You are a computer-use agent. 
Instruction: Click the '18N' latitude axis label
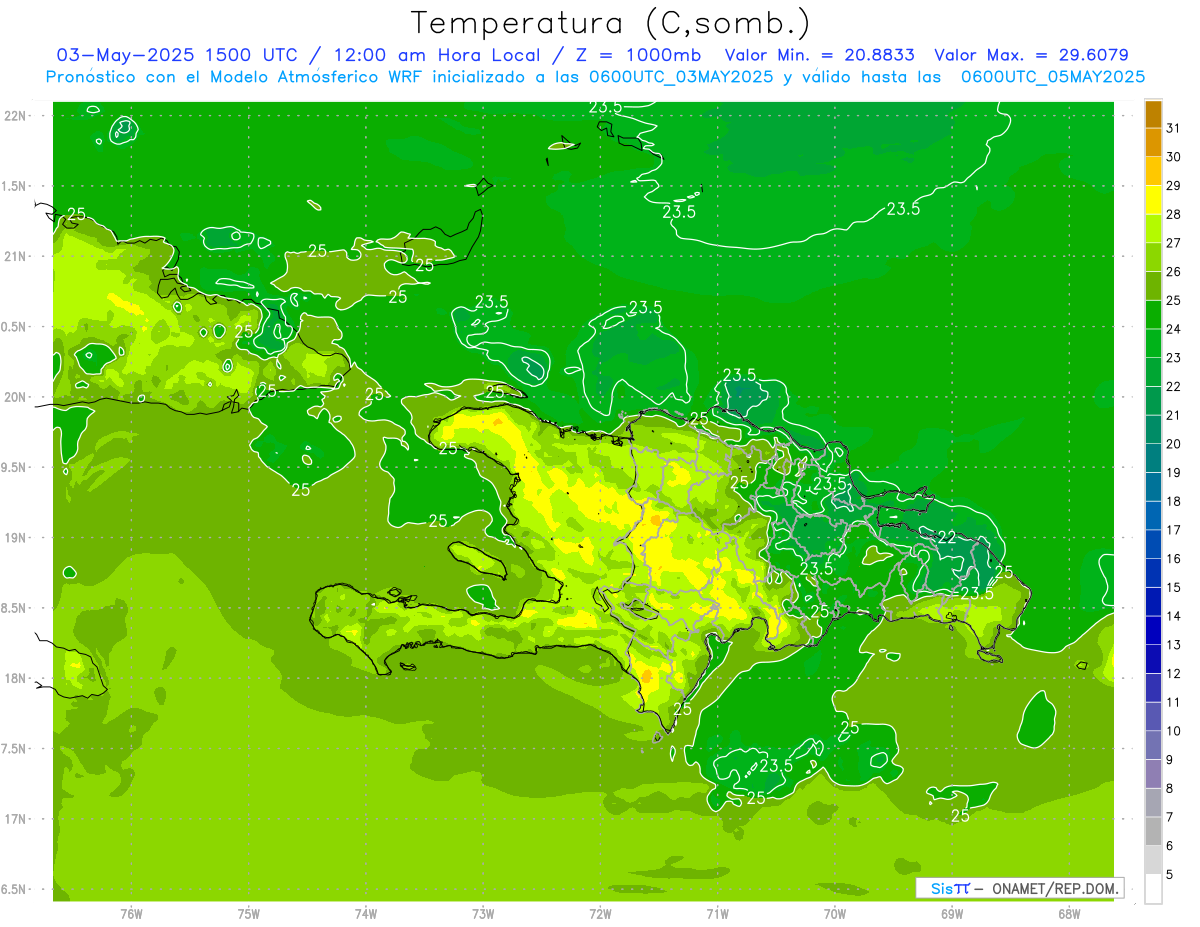[x=15, y=679]
